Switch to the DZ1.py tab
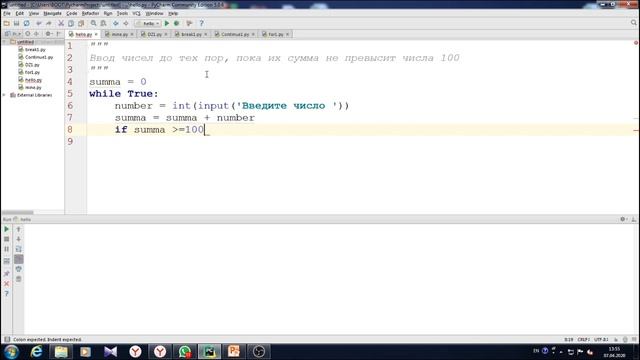This screenshot has height=360, width=640. pyautogui.click(x=154, y=34)
